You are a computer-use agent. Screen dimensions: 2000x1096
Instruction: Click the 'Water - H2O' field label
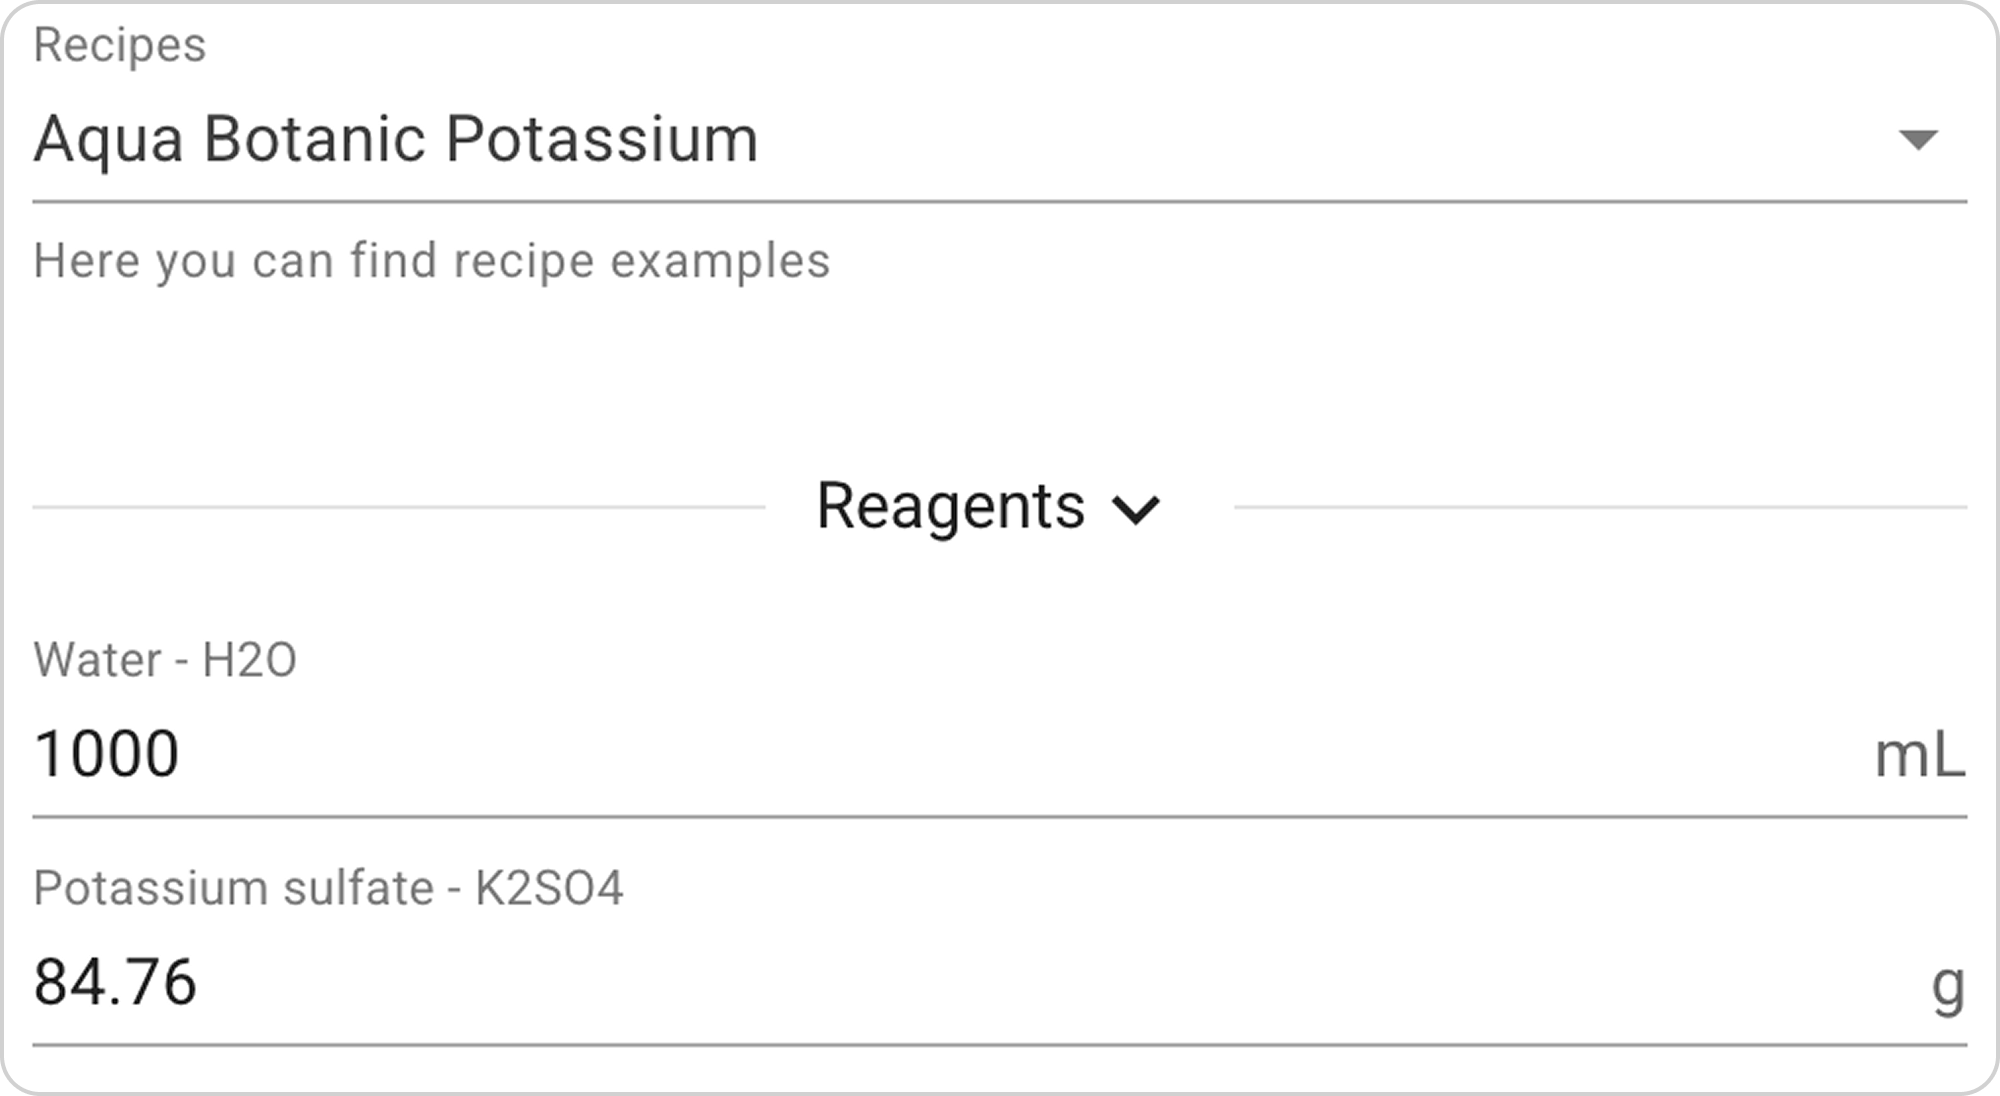click(165, 660)
